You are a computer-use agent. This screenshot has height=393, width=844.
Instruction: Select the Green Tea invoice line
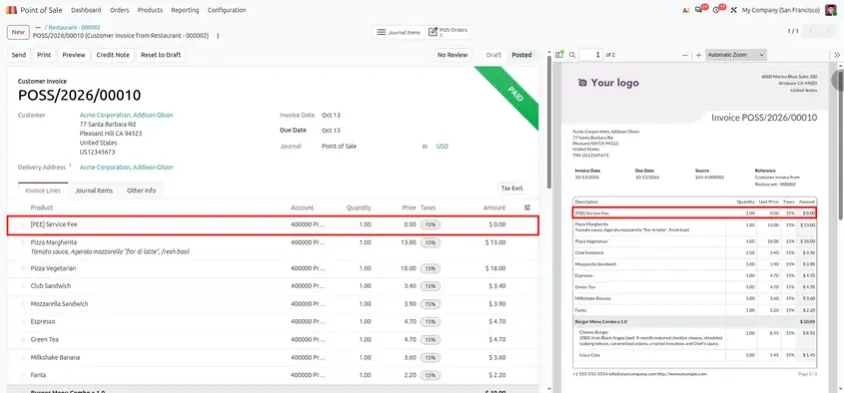pos(273,340)
